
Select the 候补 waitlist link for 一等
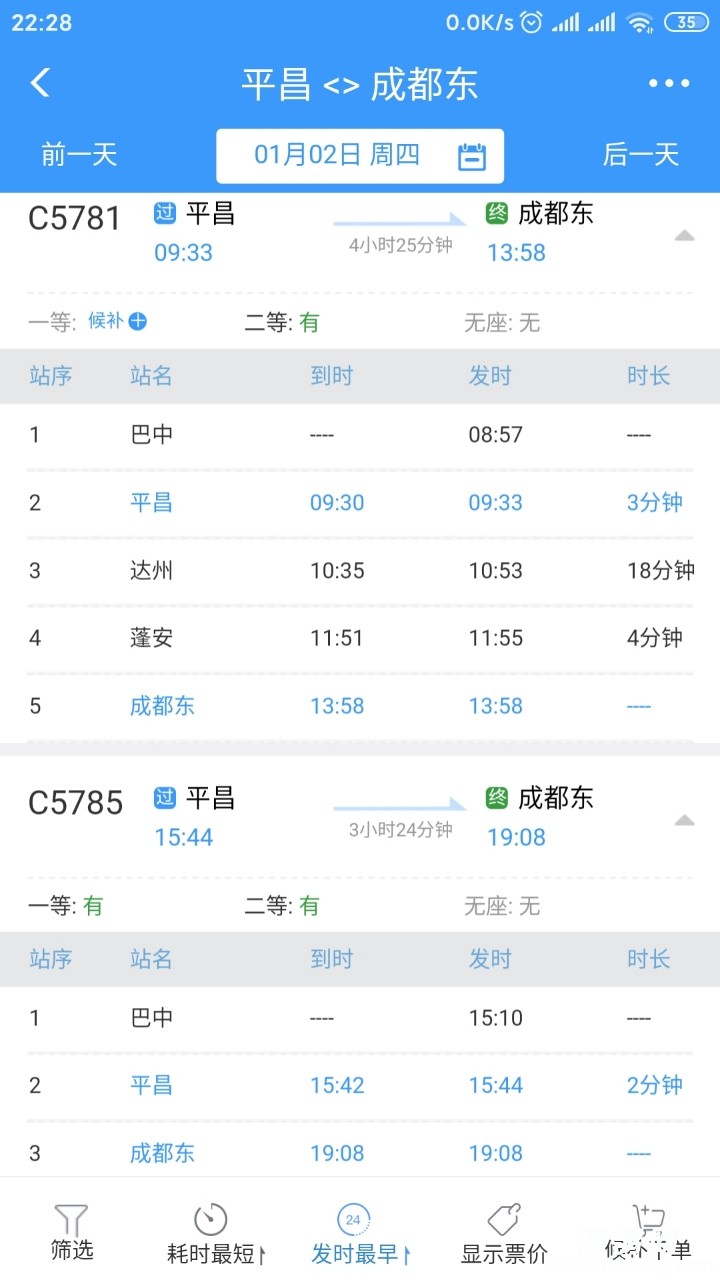[105, 321]
